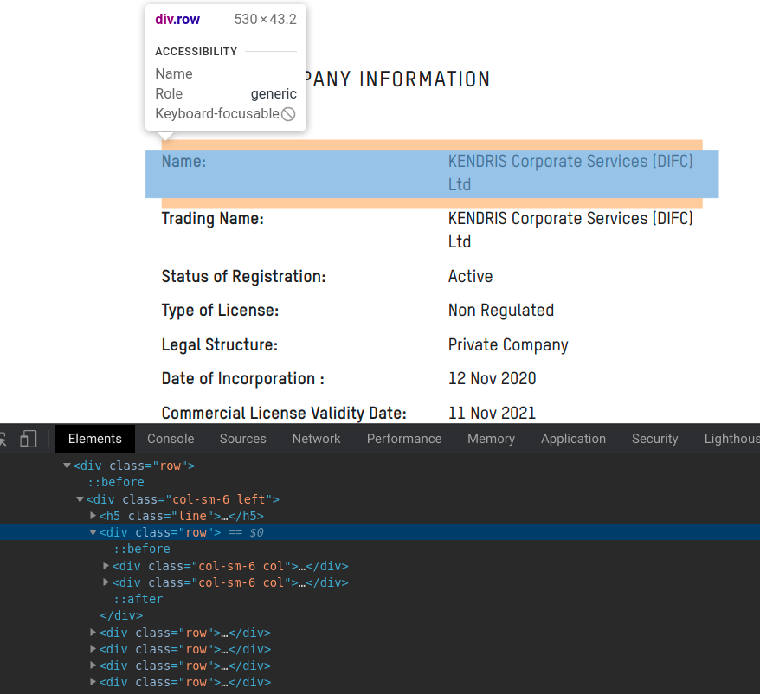Click the 'Trading Name:' label
The image size is (760, 694).
pyautogui.click(x=212, y=219)
